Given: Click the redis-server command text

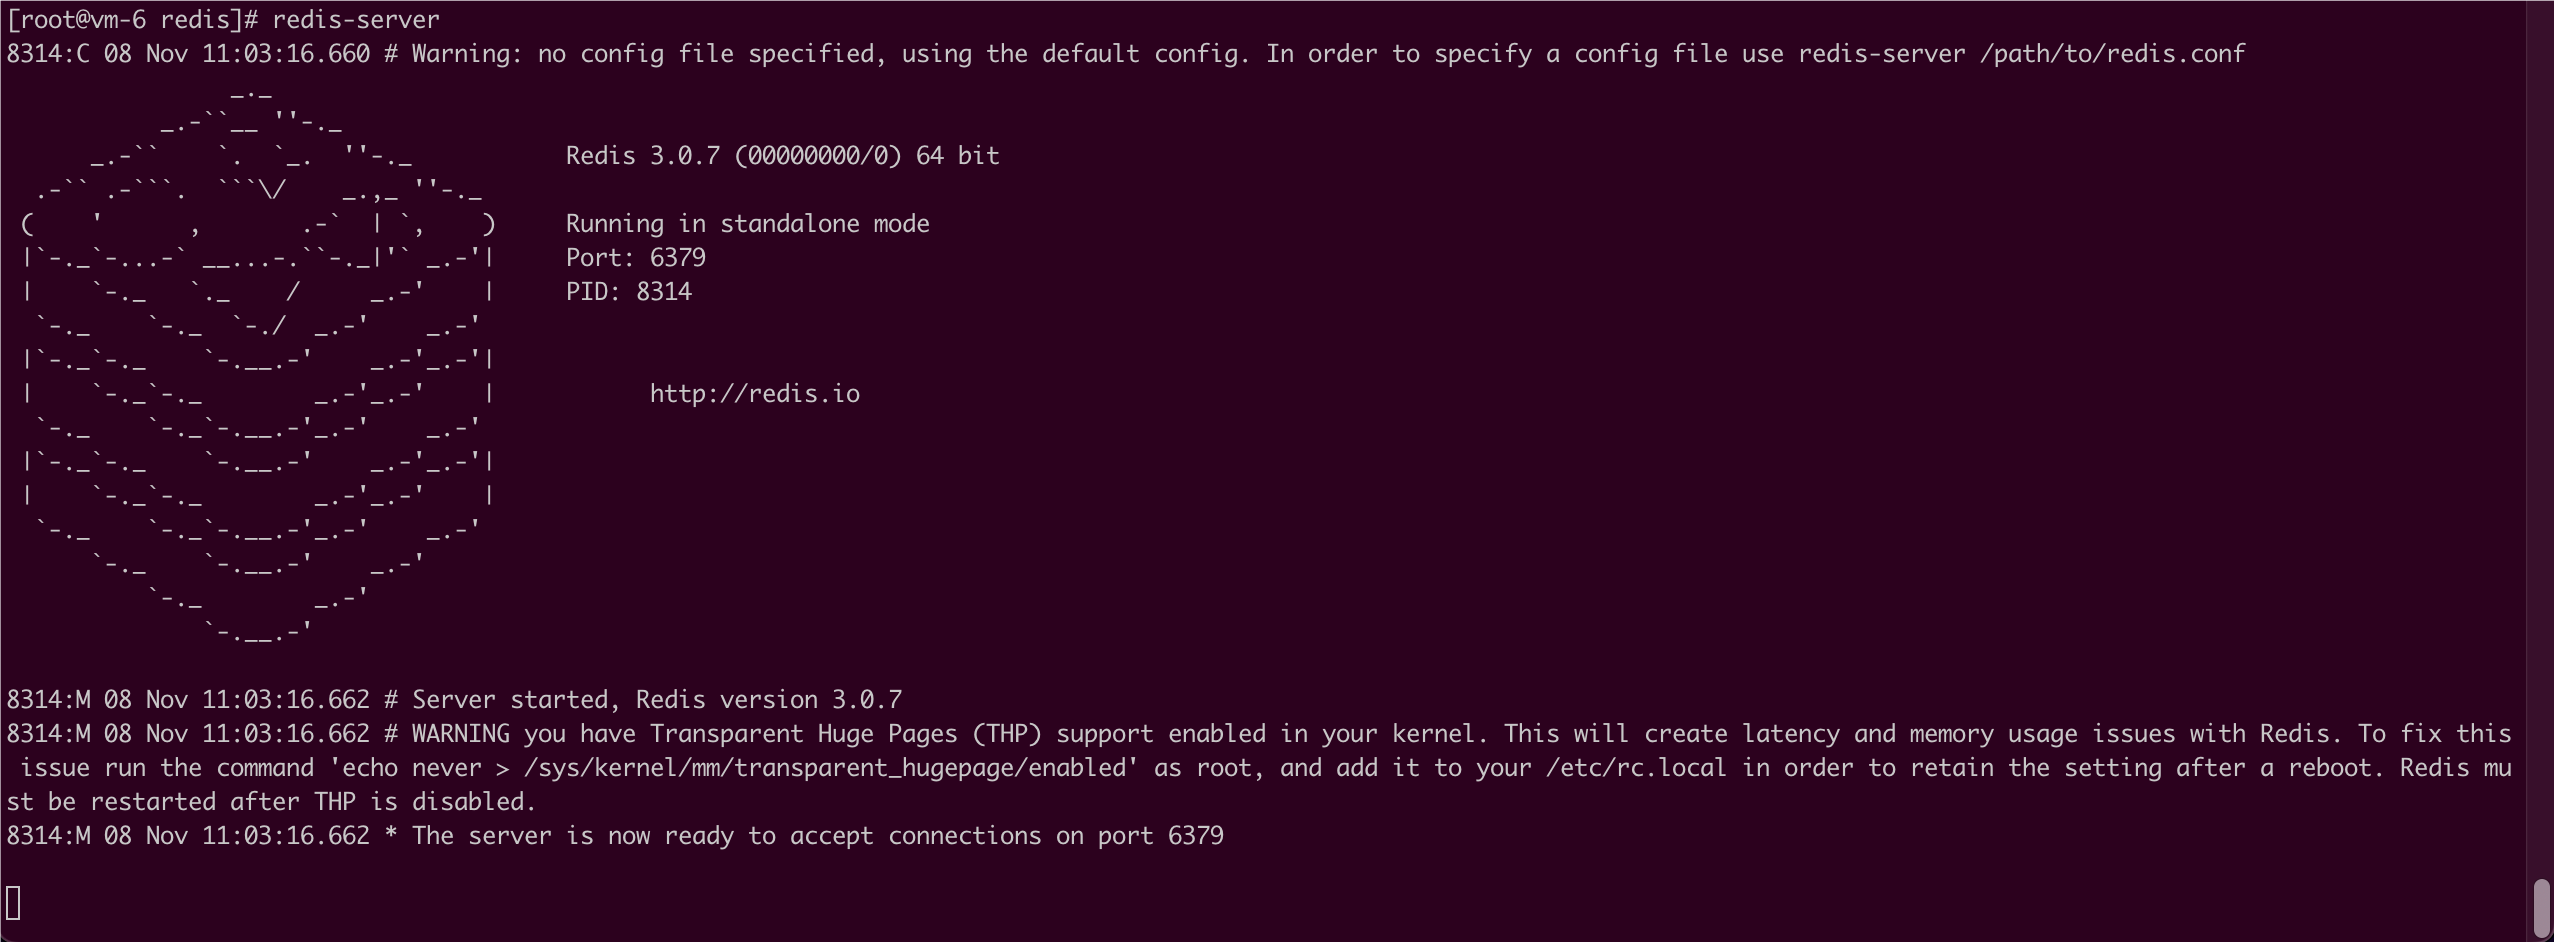Looking at the screenshot, I should 356,20.
